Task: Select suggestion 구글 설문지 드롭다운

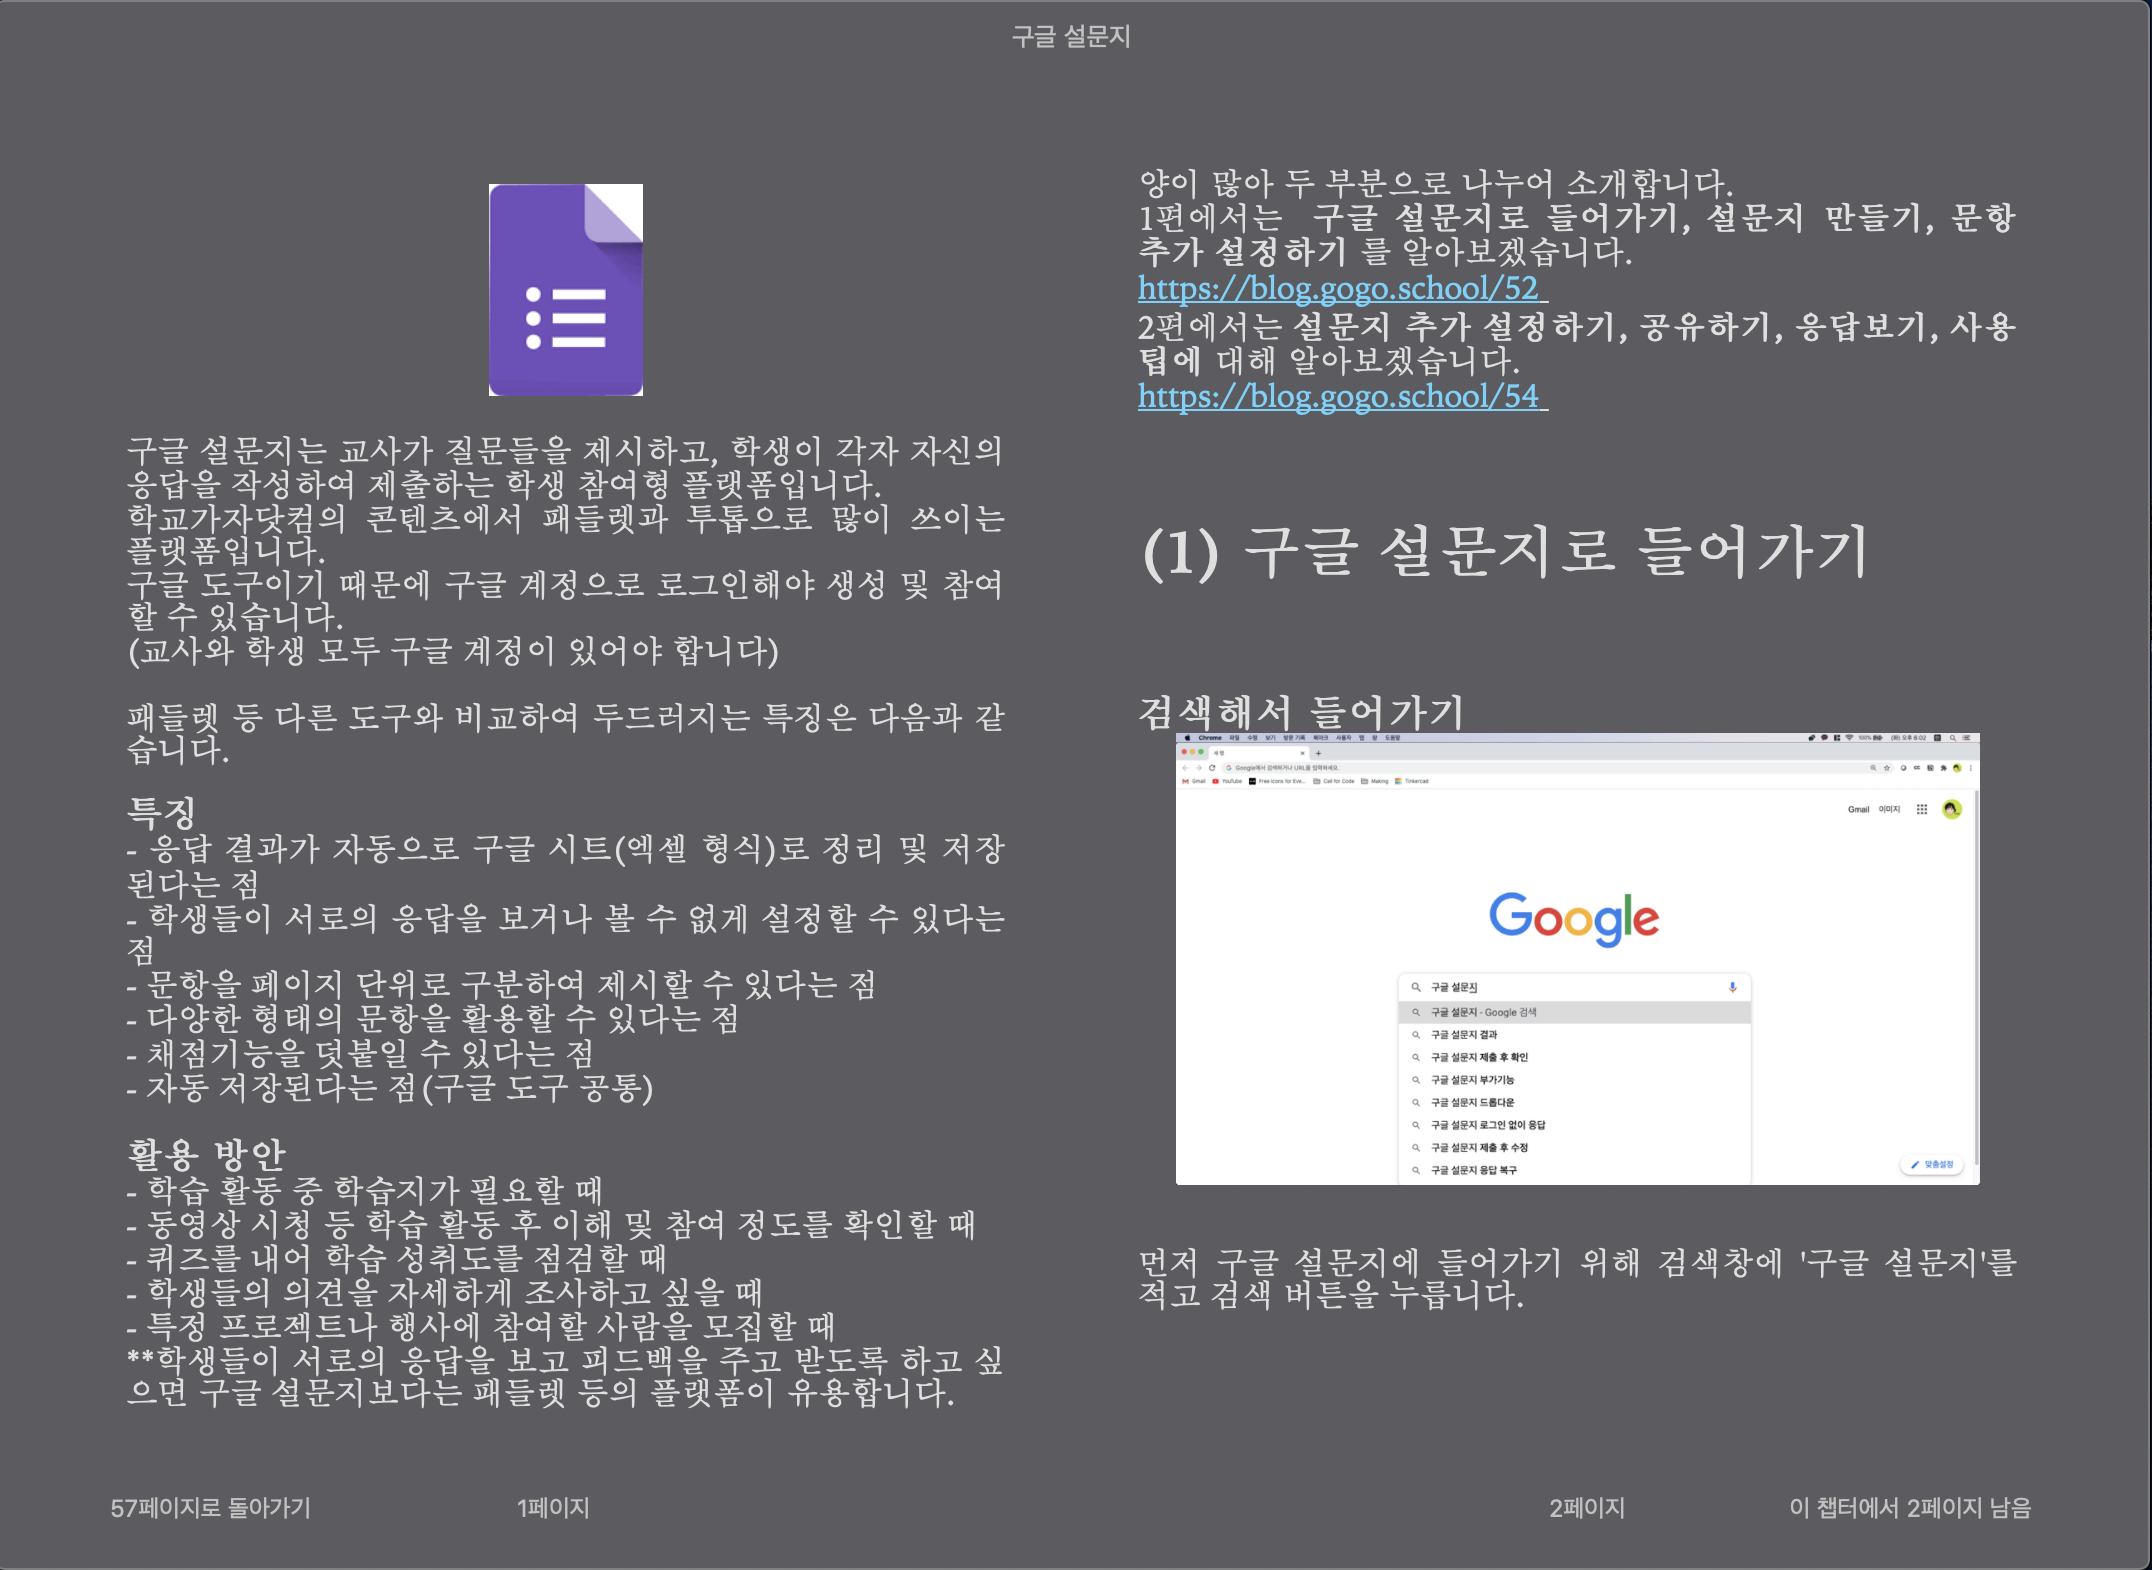Action: 1472,1102
